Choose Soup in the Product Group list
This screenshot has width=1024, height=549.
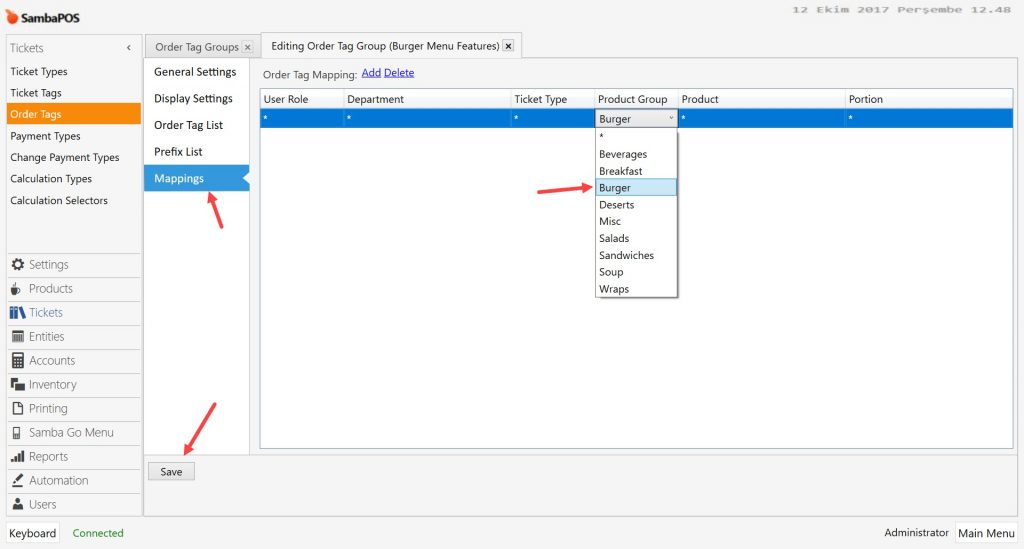[636, 272]
